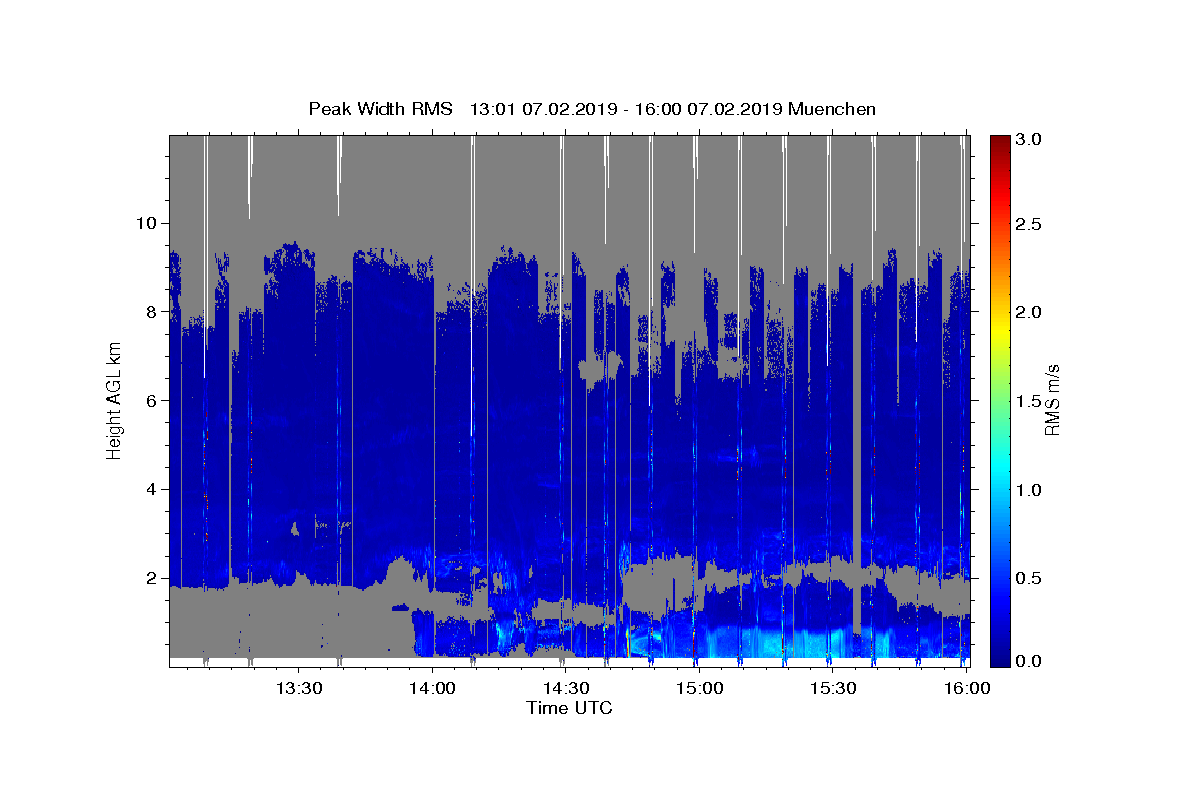Click the 'Time UTC' axis label
The height and width of the screenshot is (800, 1200).
pos(569,708)
